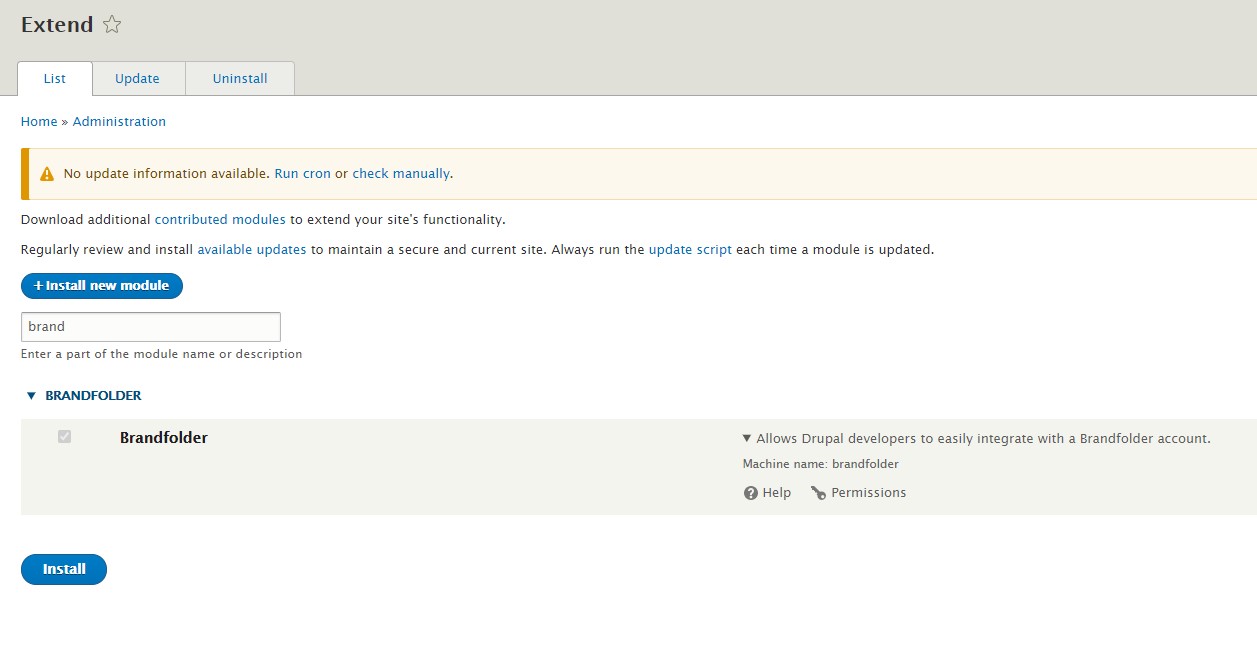1257x666 pixels.
Task: Click the star icon beside Extend title
Action: point(111,24)
